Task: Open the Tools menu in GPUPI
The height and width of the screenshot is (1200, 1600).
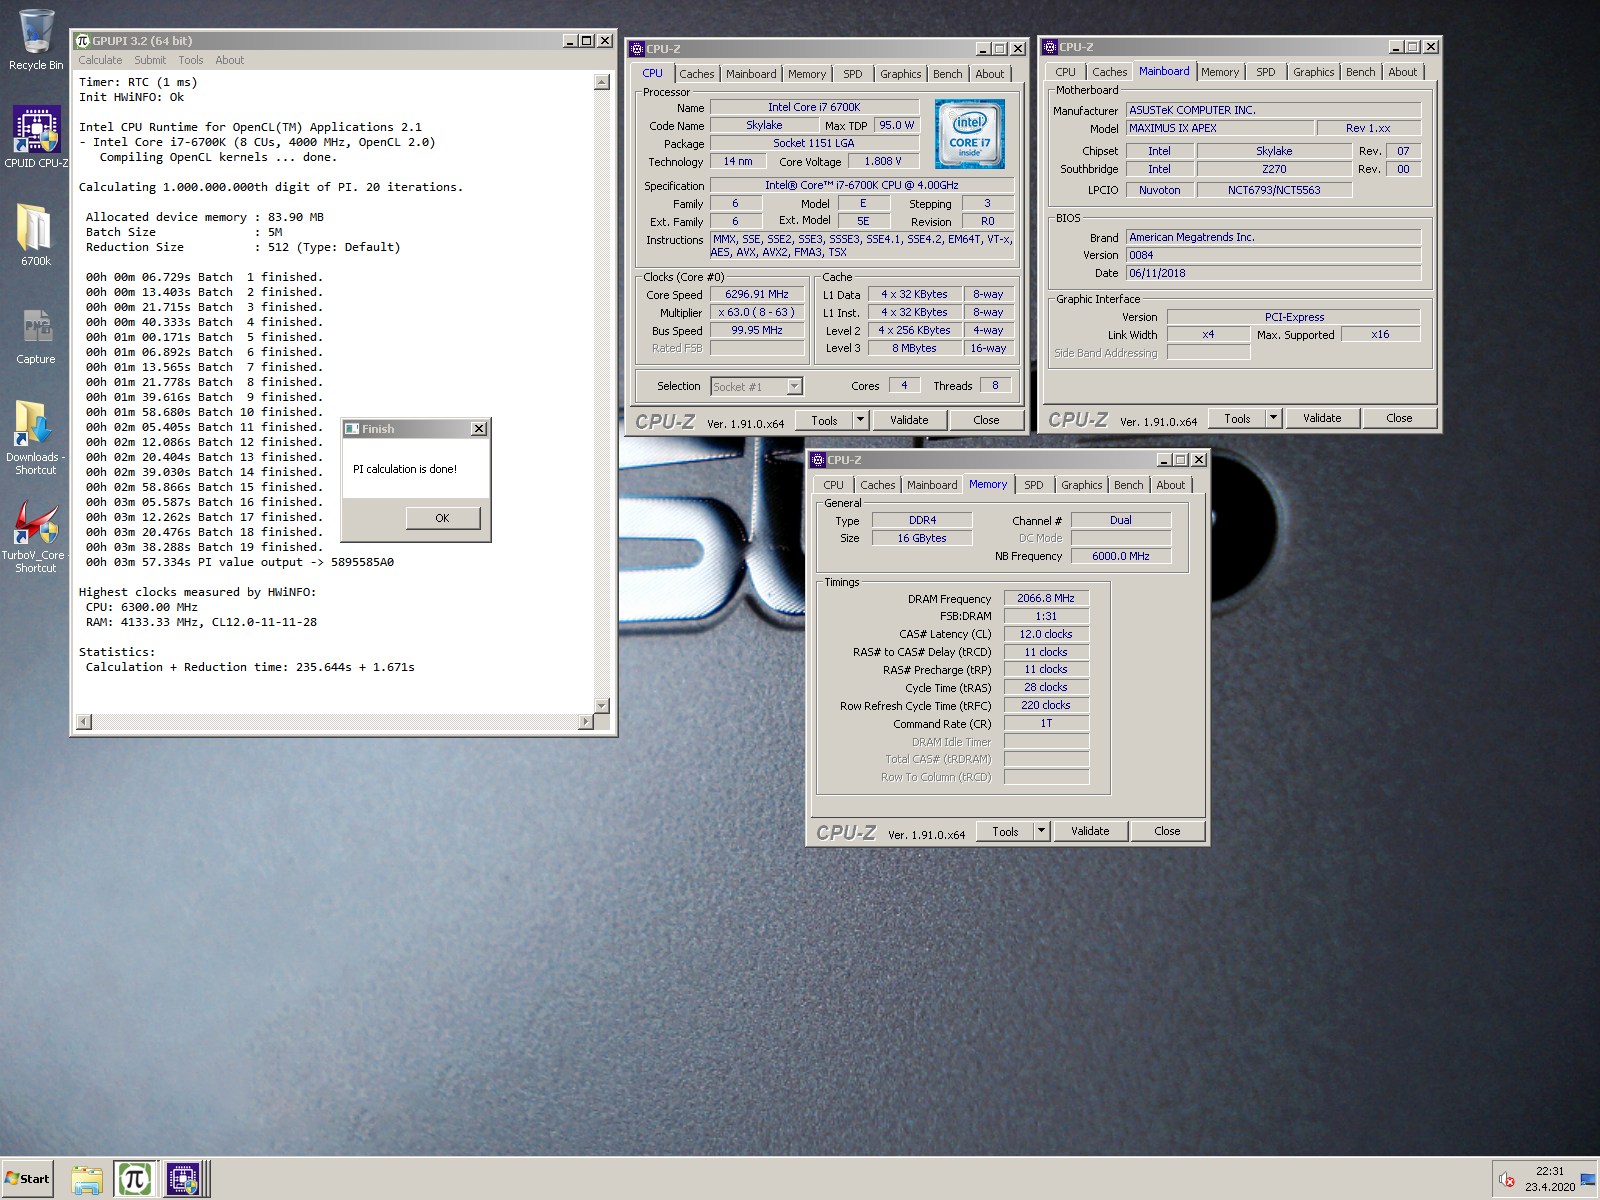Action: [x=190, y=60]
